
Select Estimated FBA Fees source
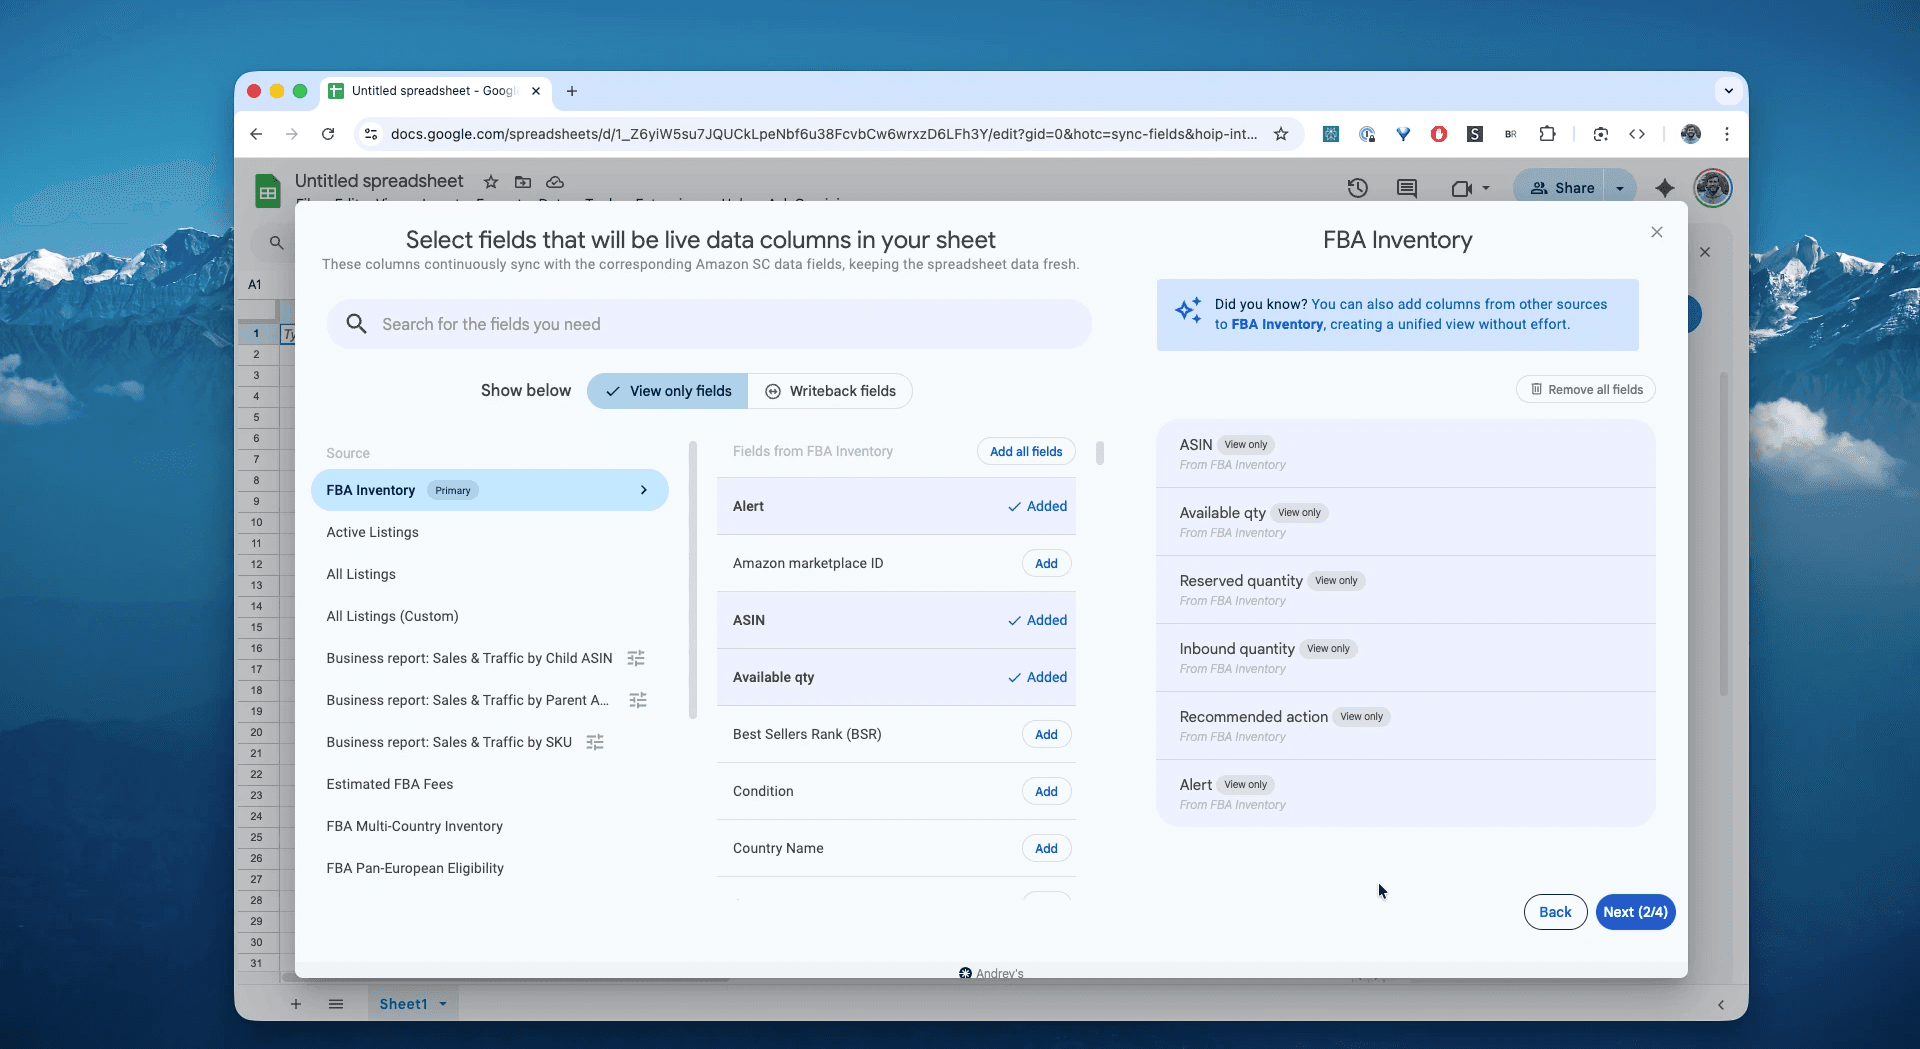(x=390, y=784)
